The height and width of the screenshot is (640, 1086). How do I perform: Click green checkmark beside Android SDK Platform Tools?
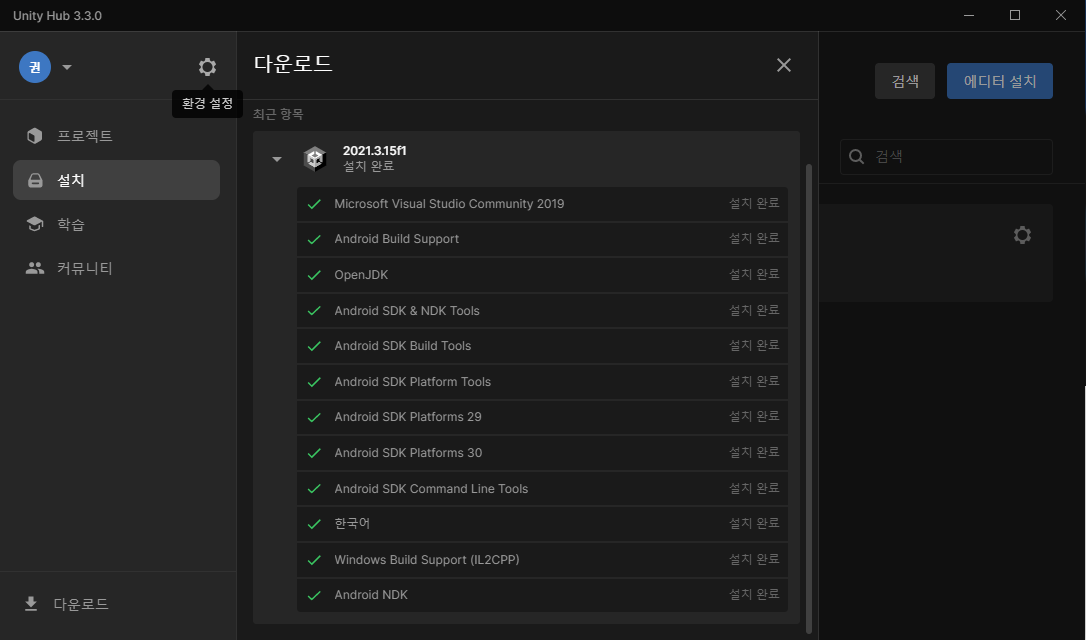point(314,382)
